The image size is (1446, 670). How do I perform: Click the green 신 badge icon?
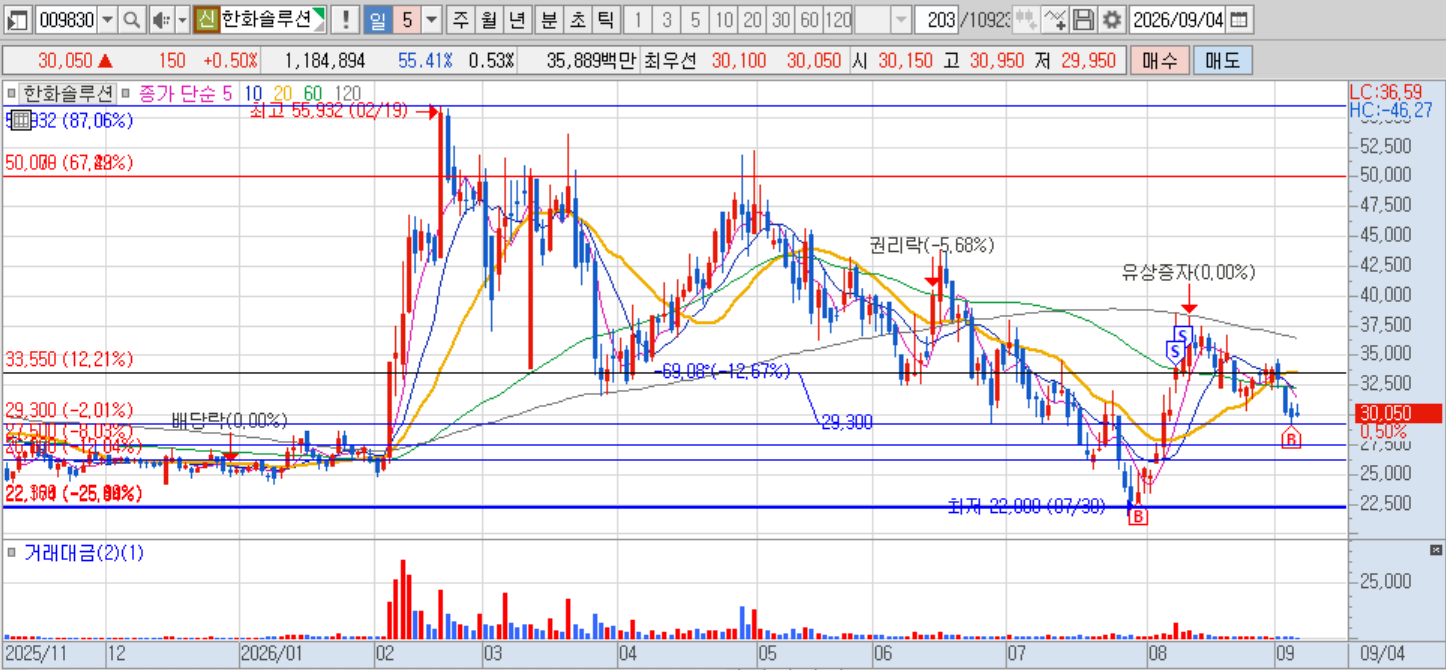206,19
